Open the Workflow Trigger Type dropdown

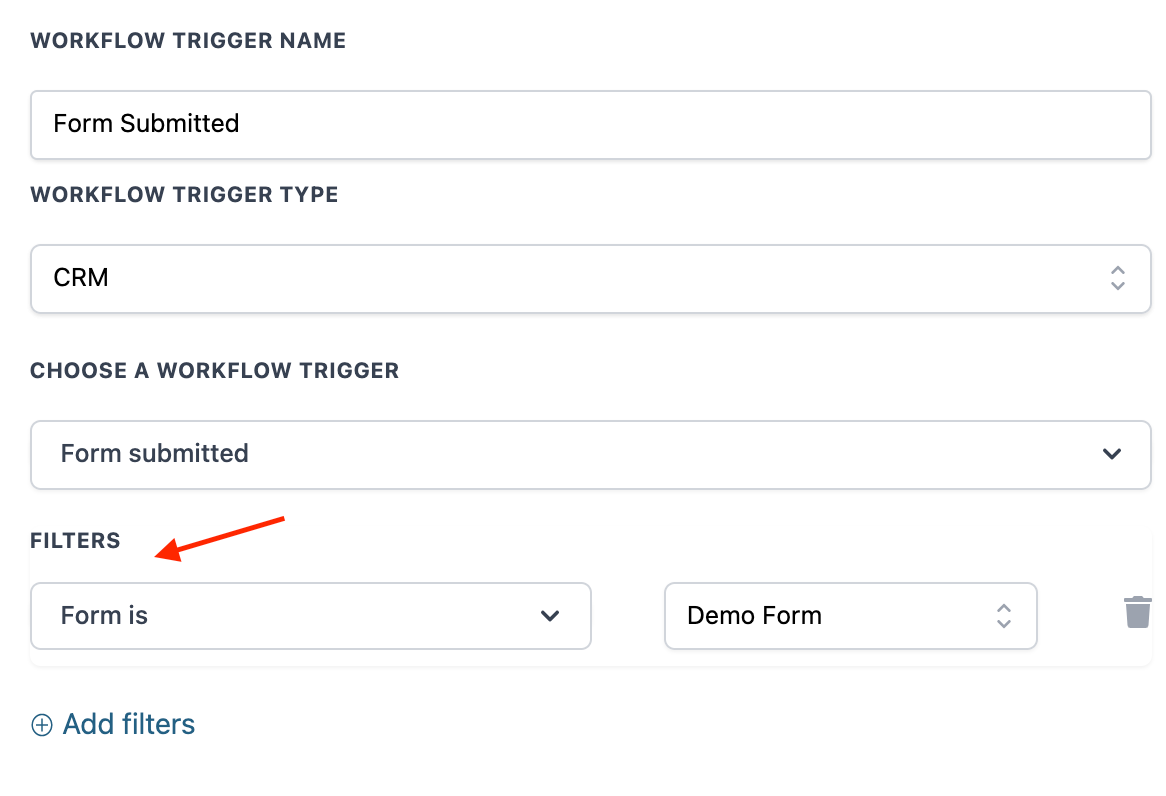pos(590,278)
